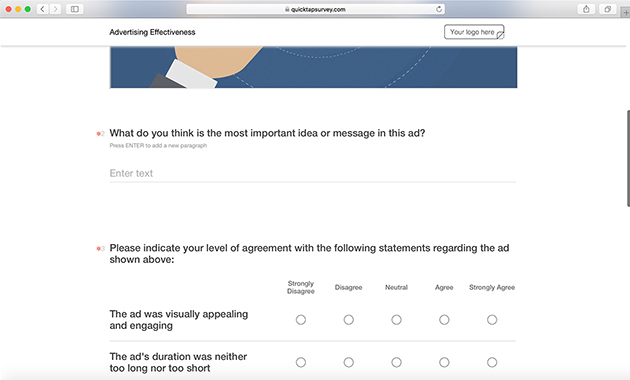This screenshot has height=380, width=630.
Task: Click Safari's forward navigation arrow
Action: (55, 9)
